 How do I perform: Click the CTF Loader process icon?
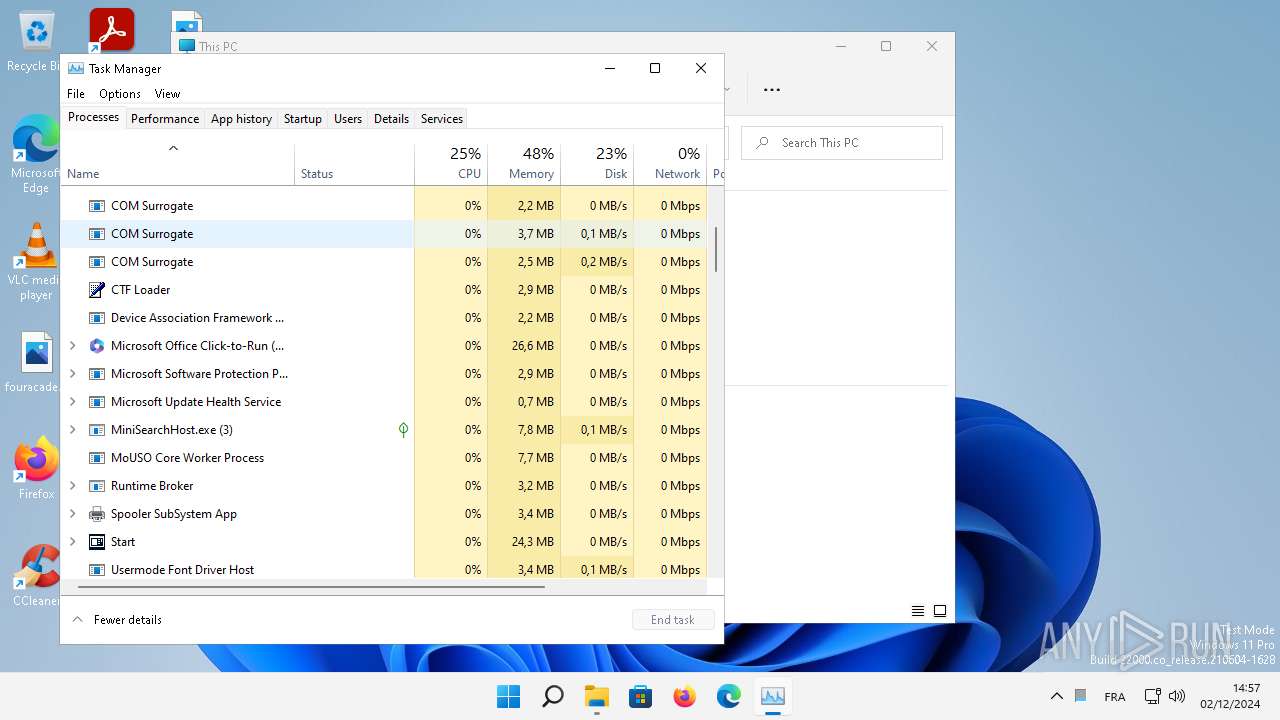click(97, 290)
